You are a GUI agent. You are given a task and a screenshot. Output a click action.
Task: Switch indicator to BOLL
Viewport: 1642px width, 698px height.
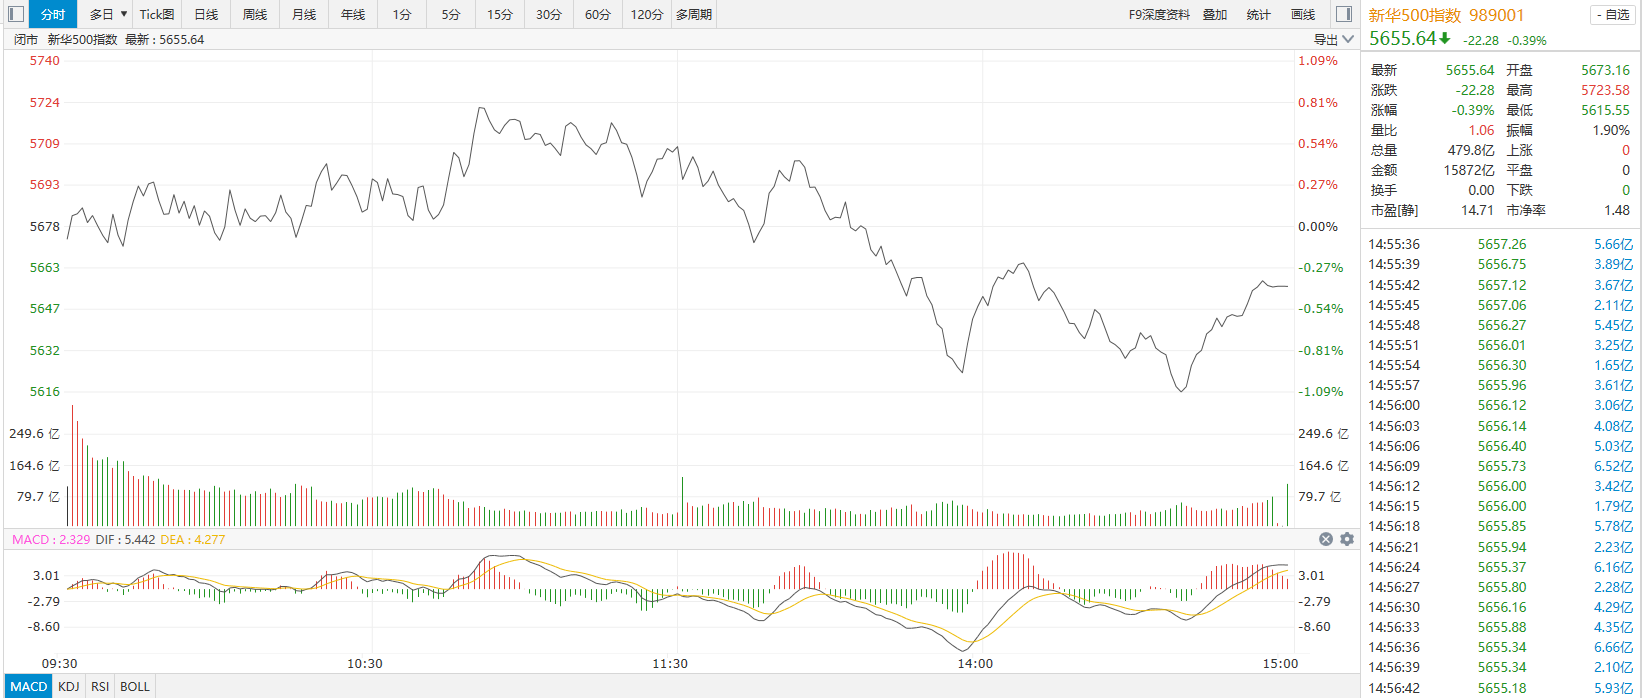(x=135, y=687)
